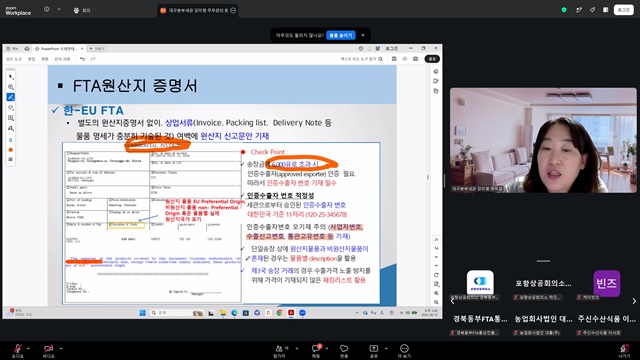This screenshot has width=640, height=360.
Task: Open the Edit menu in Acrobat
Action: tap(31, 59)
